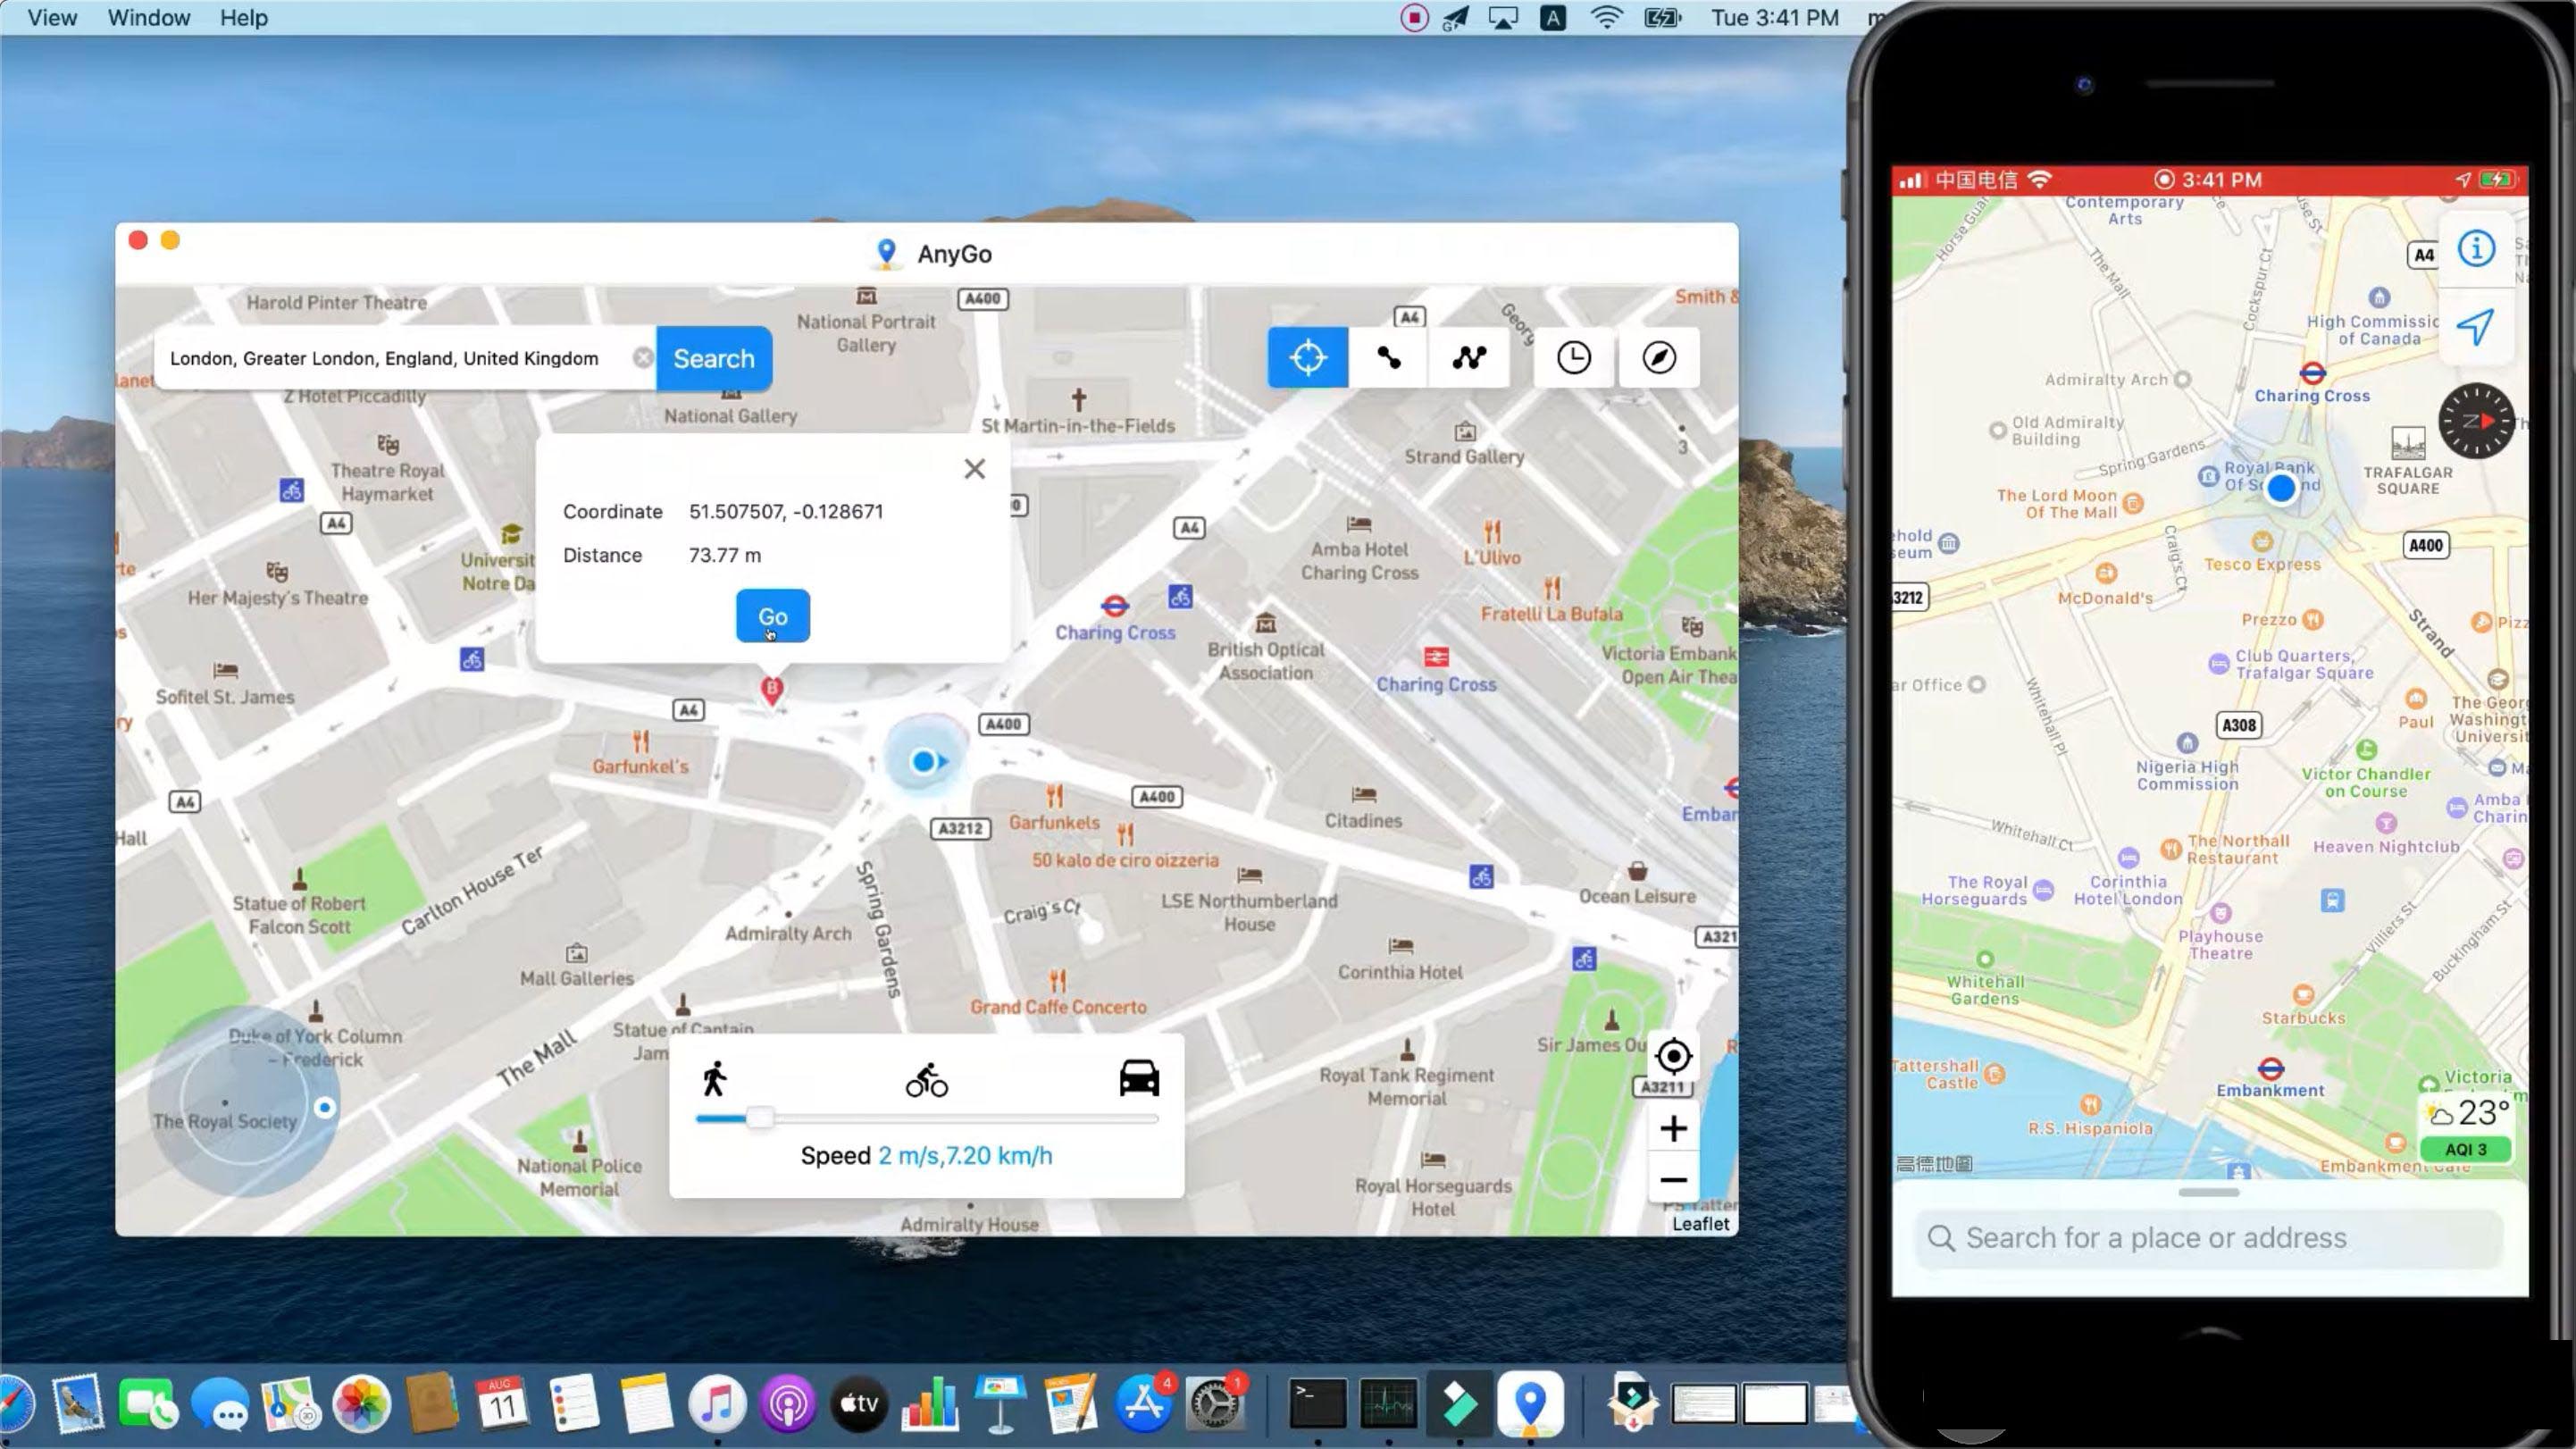
Task: Tap the location arrow on iPhone map
Action: [2476, 326]
